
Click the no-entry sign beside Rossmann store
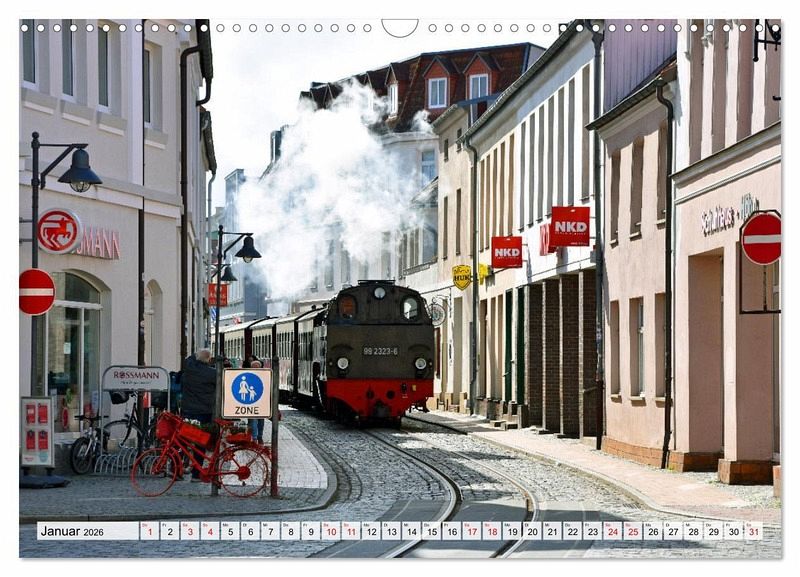point(37,292)
